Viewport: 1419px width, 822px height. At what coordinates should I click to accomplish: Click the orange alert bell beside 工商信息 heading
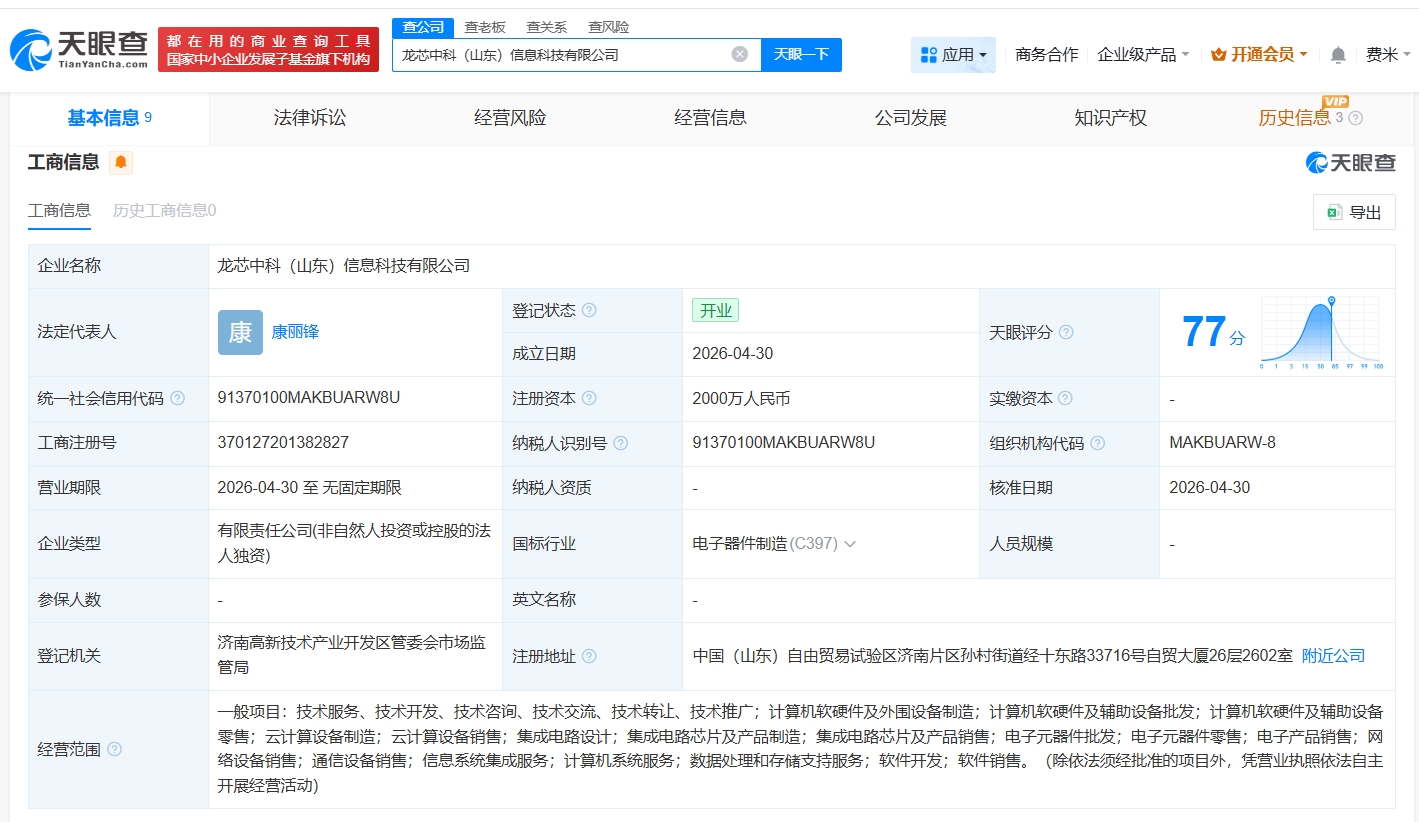click(121, 162)
